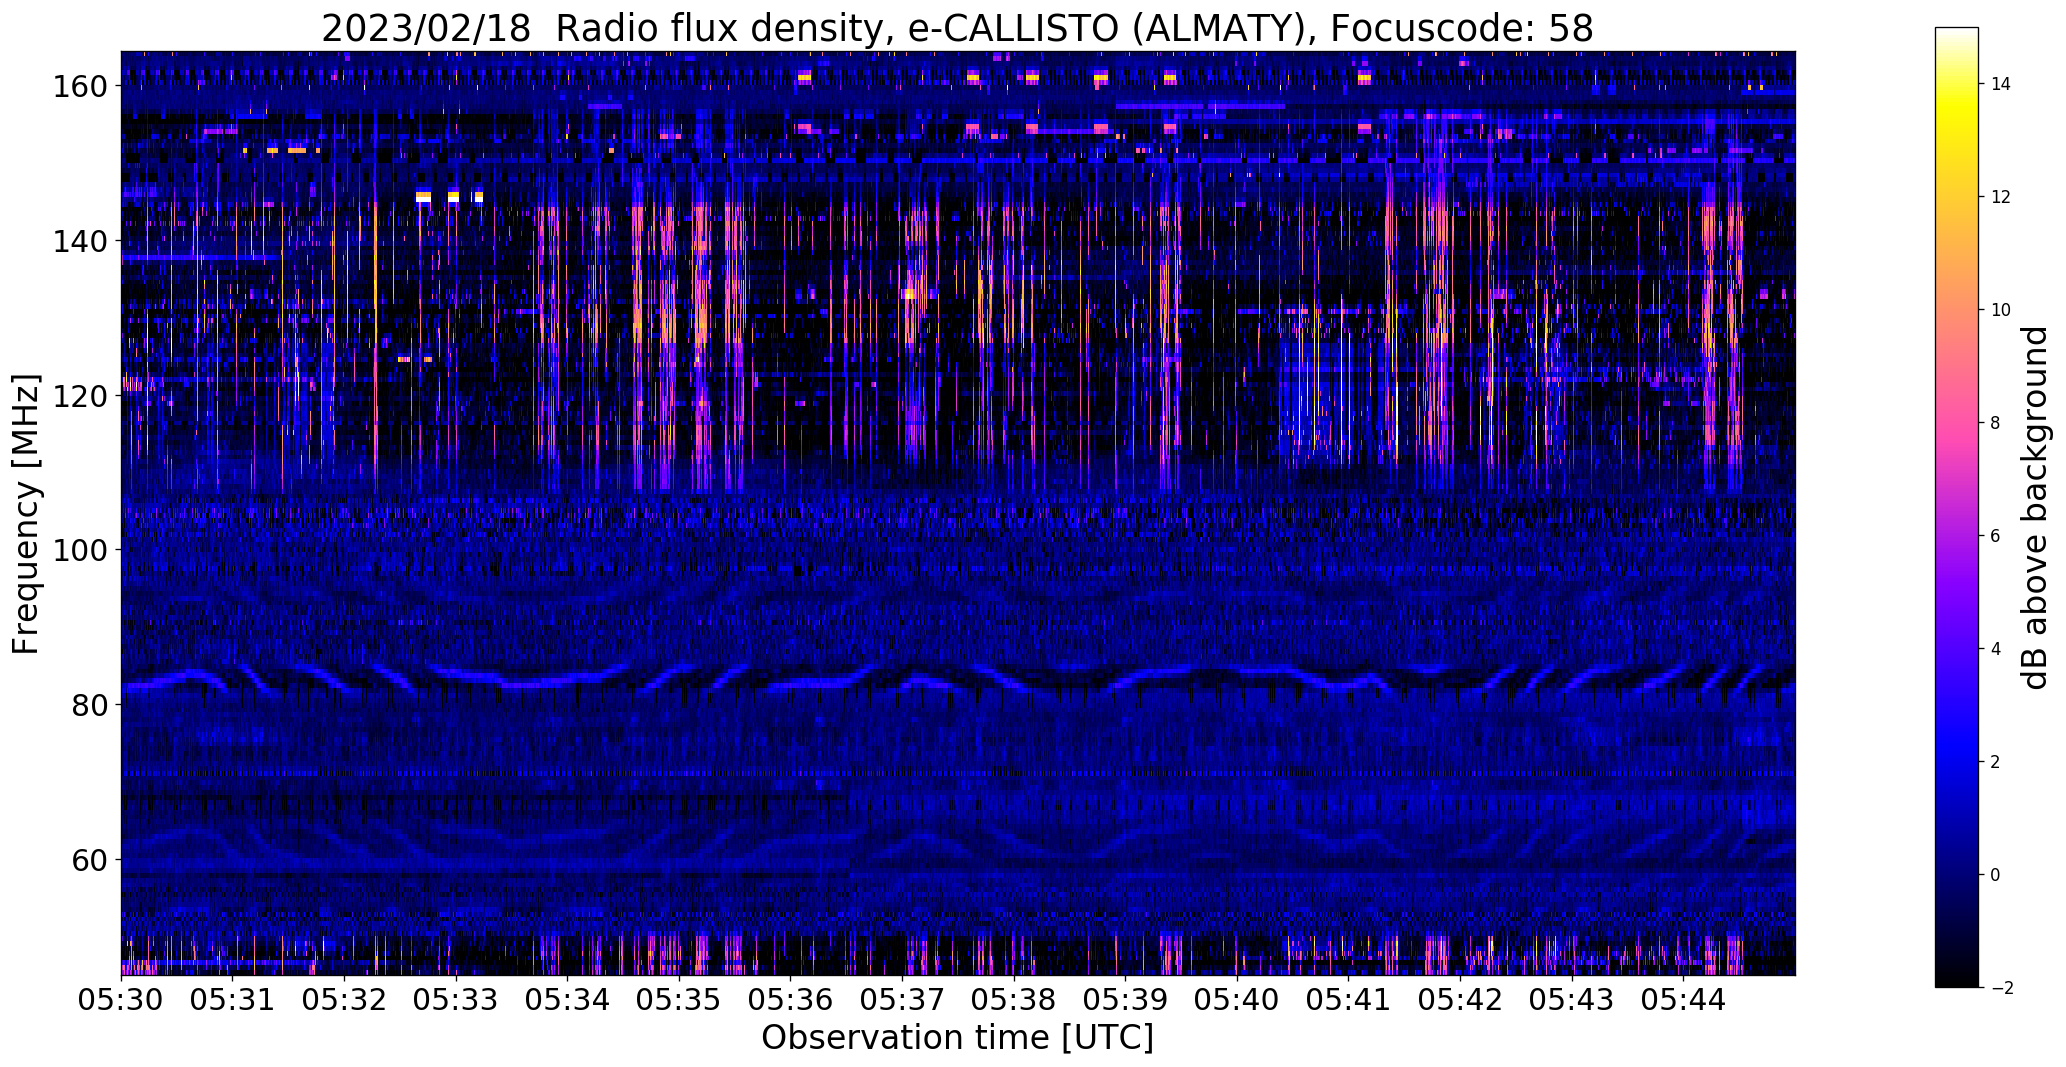Click the 'Observation time [UTC]' x-axis label

pyautogui.click(x=957, y=1038)
